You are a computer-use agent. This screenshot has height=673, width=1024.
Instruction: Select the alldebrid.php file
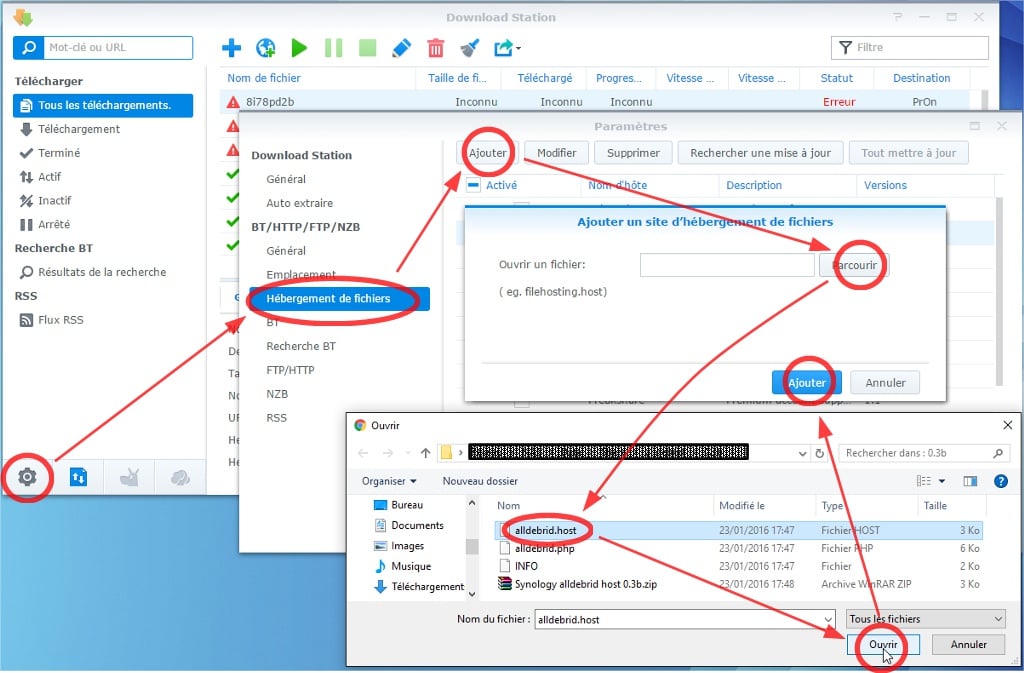coord(545,548)
